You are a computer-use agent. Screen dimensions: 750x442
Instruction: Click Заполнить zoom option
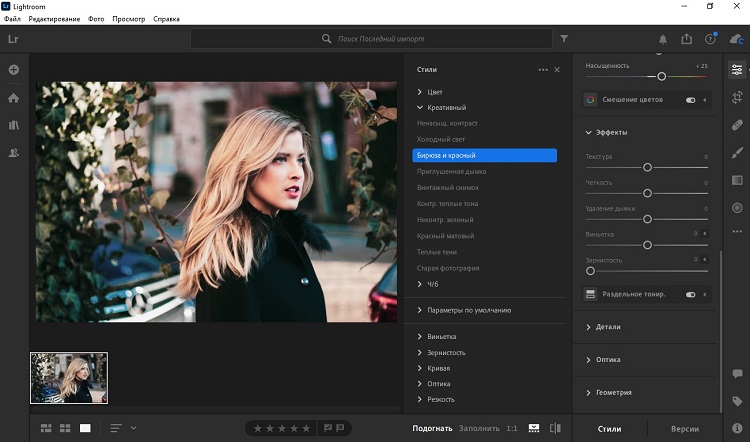coord(479,429)
